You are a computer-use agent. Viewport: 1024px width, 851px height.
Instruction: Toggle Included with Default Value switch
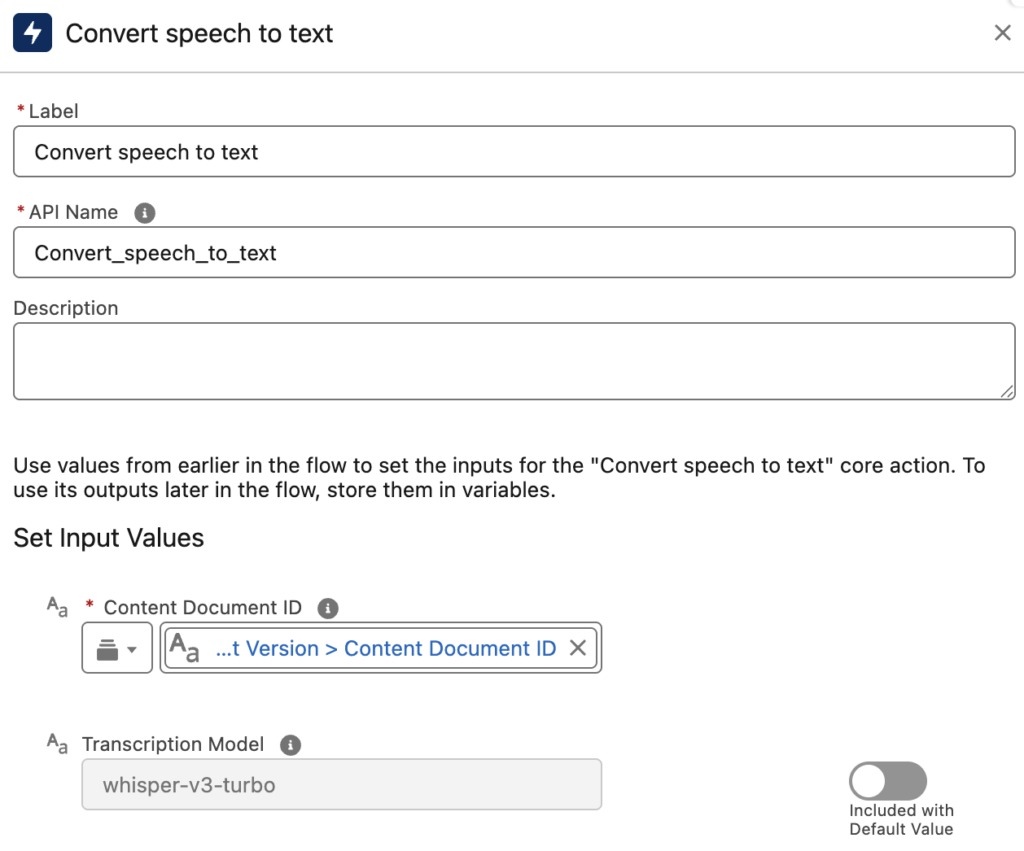click(x=888, y=780)
